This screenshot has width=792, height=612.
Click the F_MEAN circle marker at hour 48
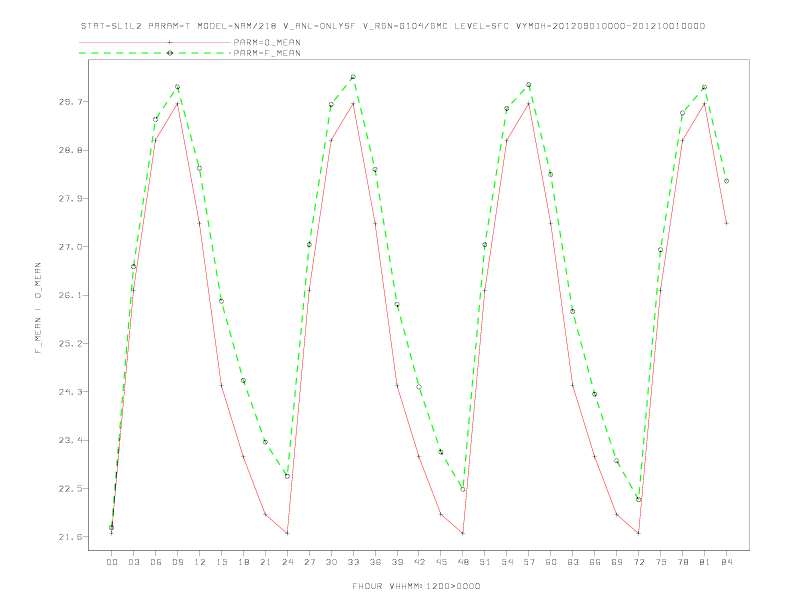(463, 489)
